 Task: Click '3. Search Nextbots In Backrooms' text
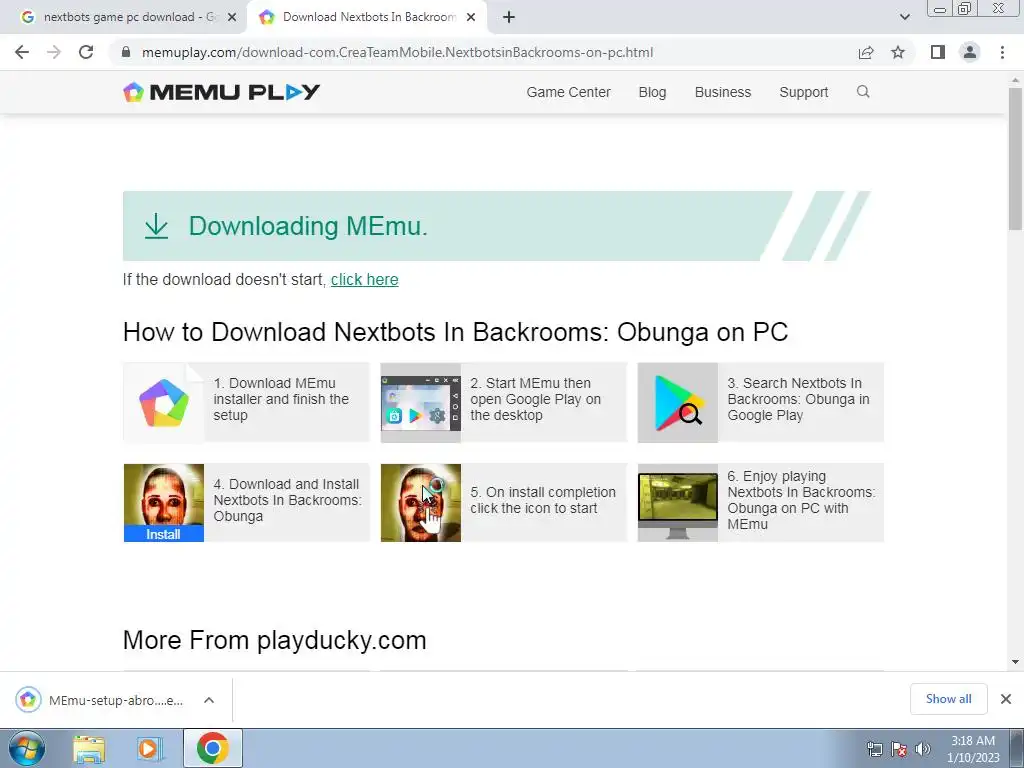click(x=798, y=399)
